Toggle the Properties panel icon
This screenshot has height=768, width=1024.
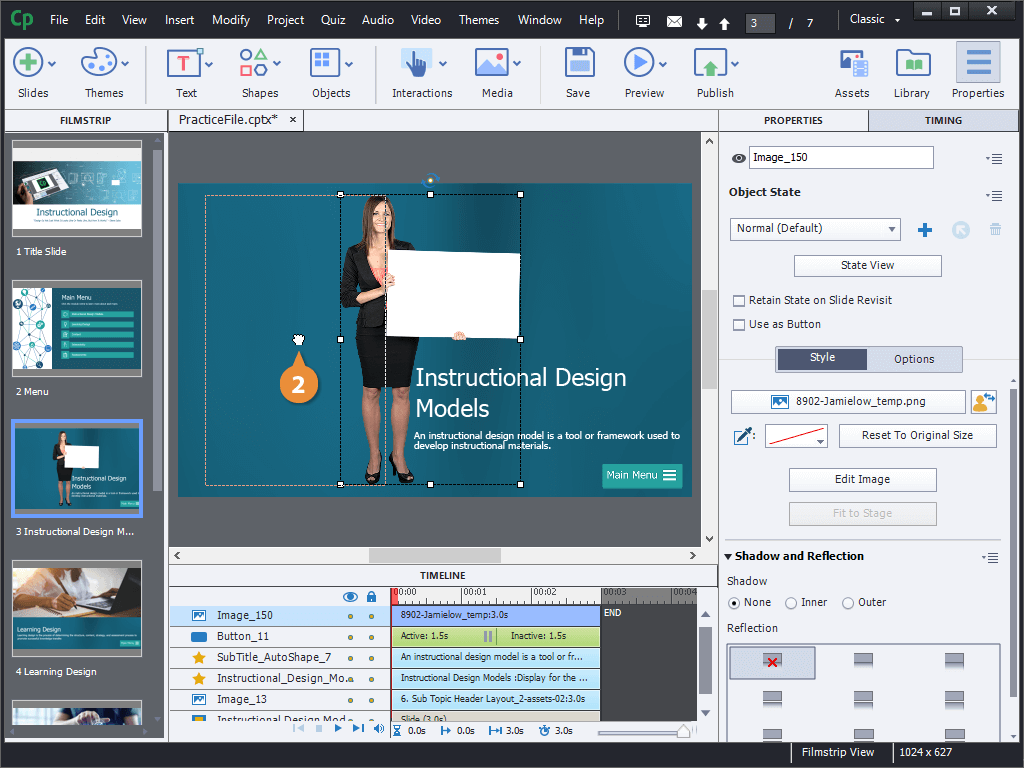coord(978,64)
